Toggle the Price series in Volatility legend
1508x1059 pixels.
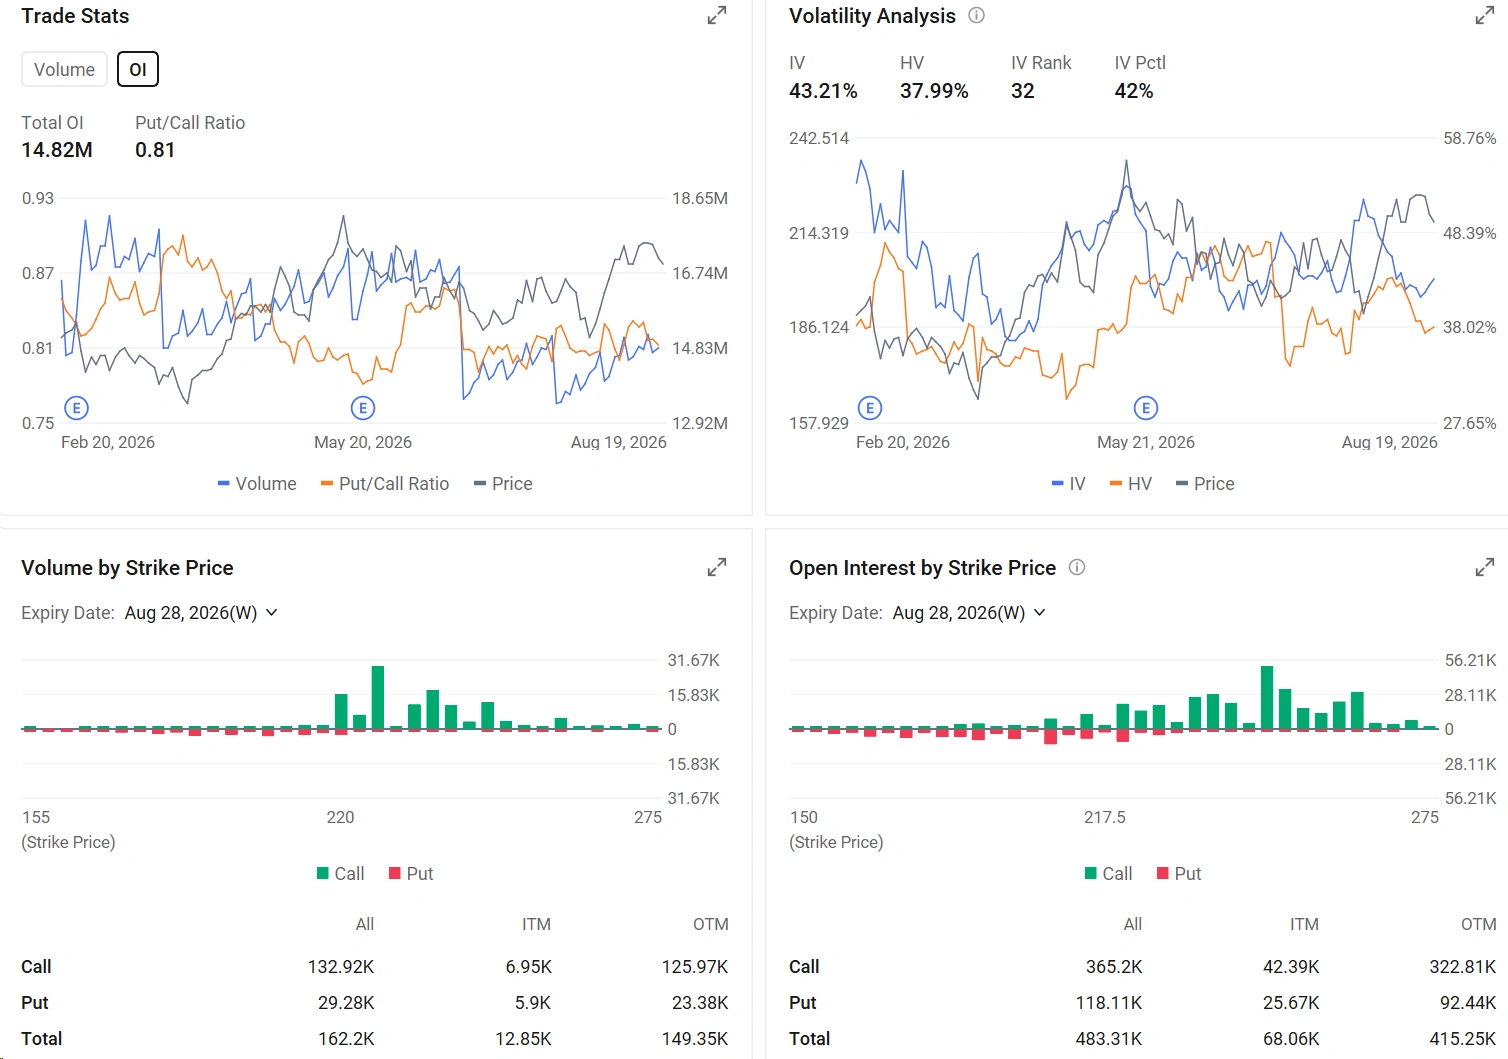pyautogui.click(x=1205, y=484)
